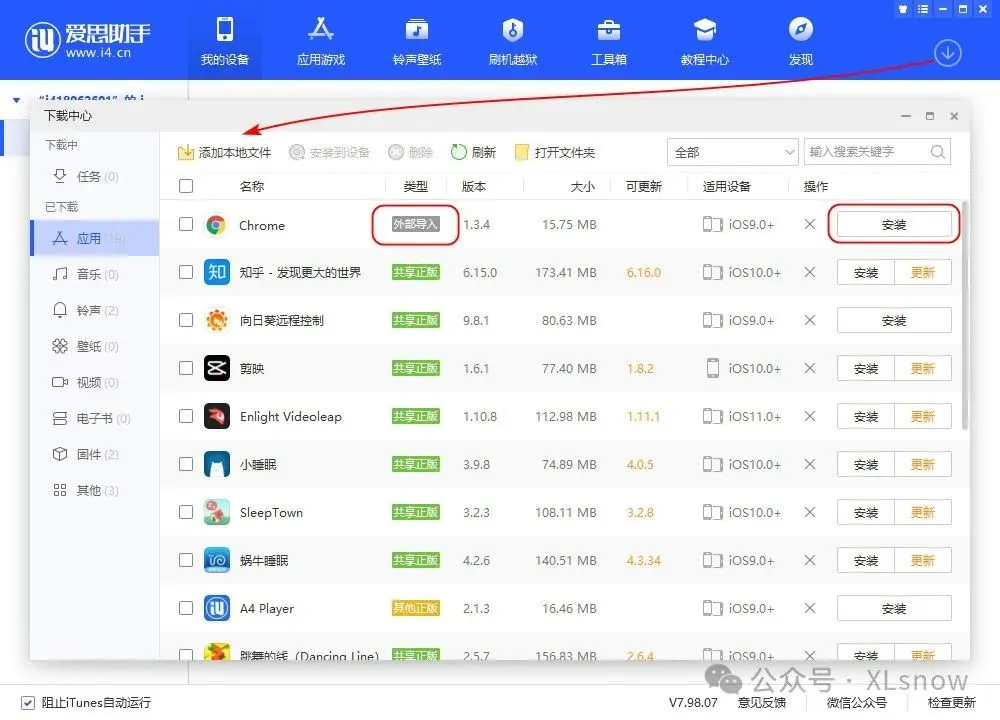1000x720 pixels.
Task: Select 电子书 in the sidebar
Action: (x=94, y=418)
